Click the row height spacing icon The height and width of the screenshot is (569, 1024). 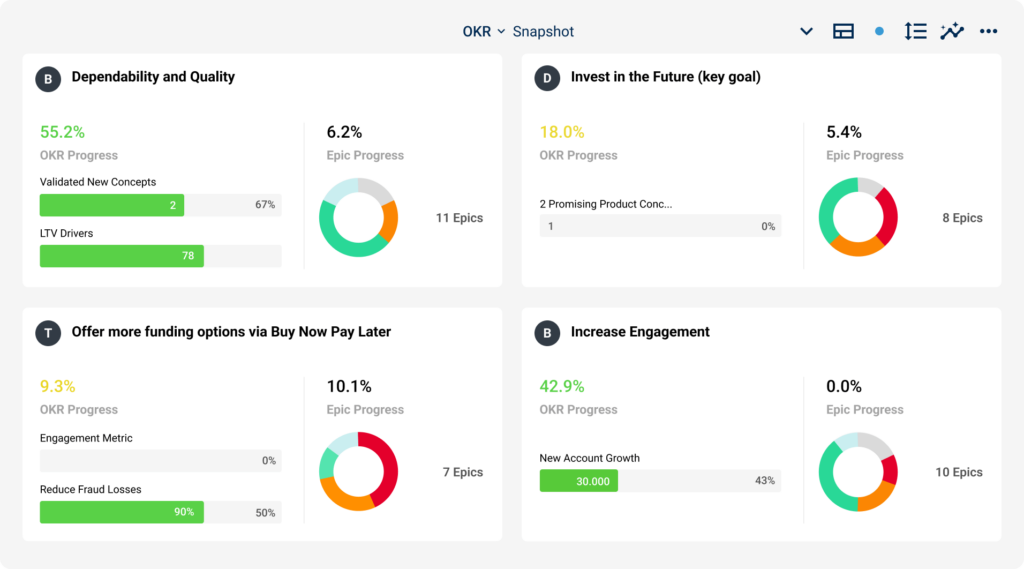coord(915,31)
